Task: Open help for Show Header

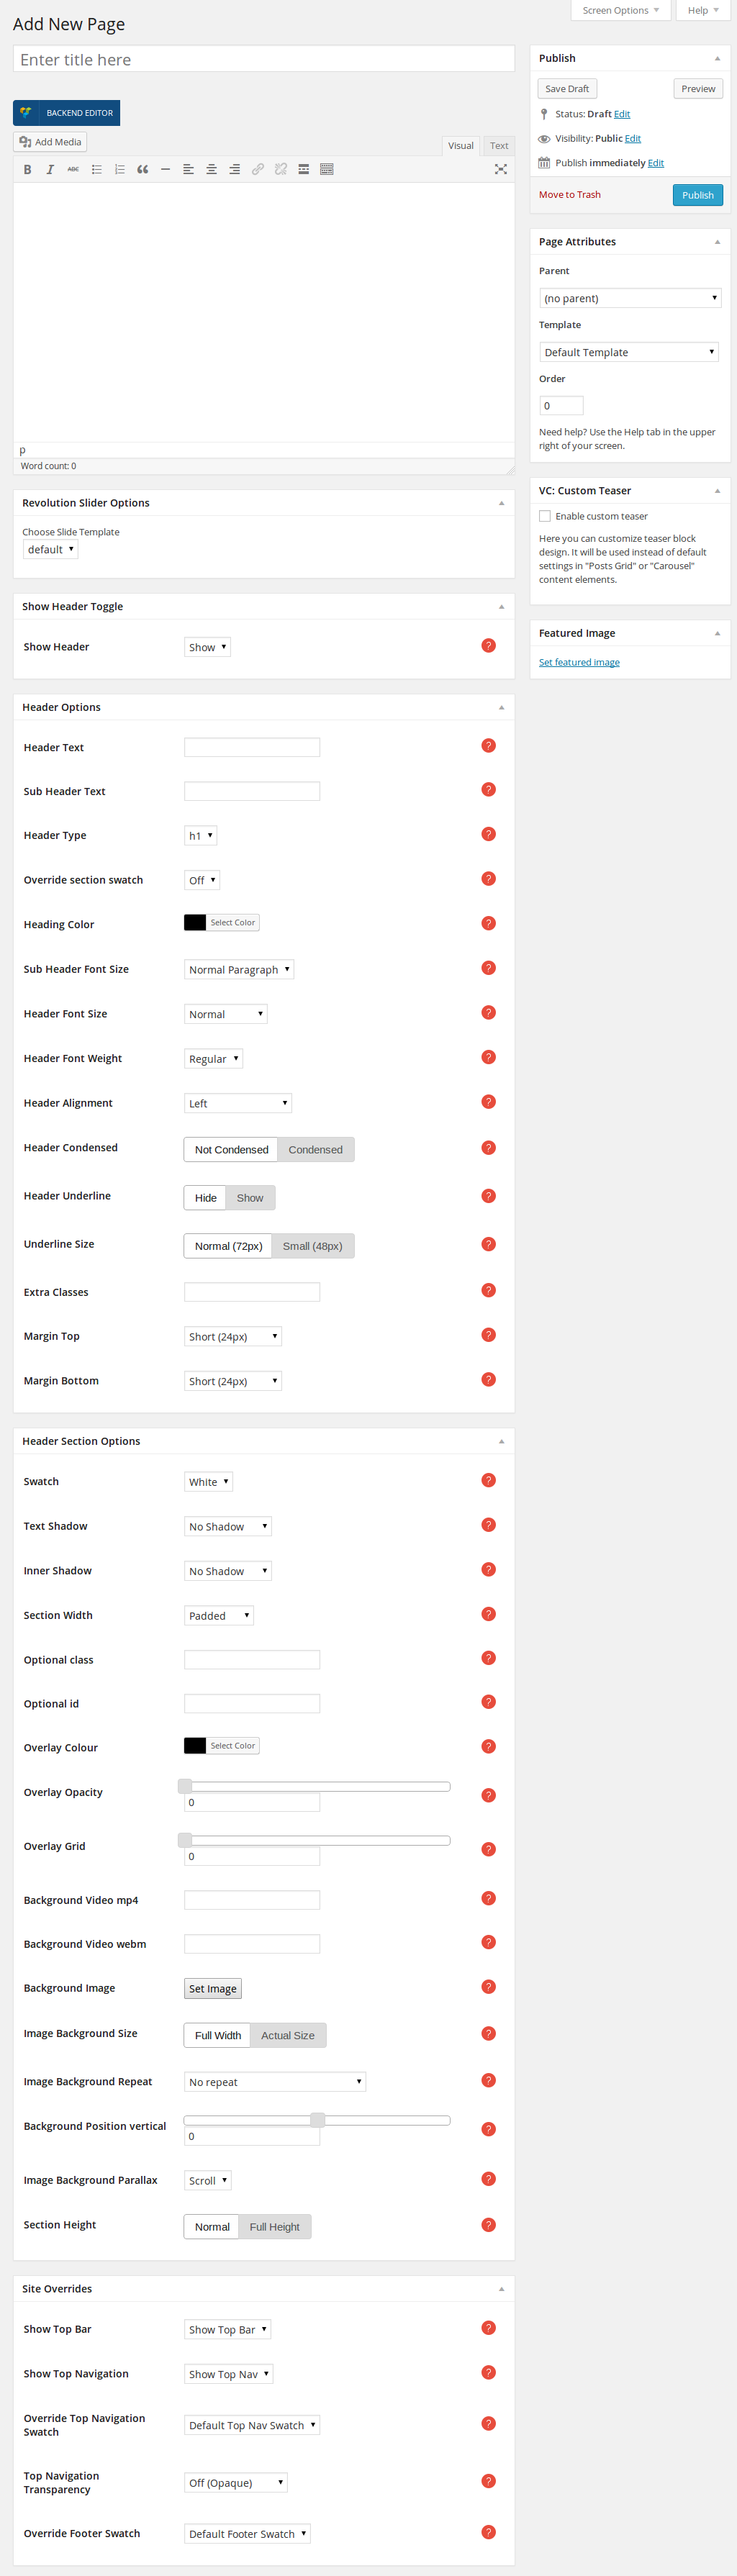Action: [488, 646]
